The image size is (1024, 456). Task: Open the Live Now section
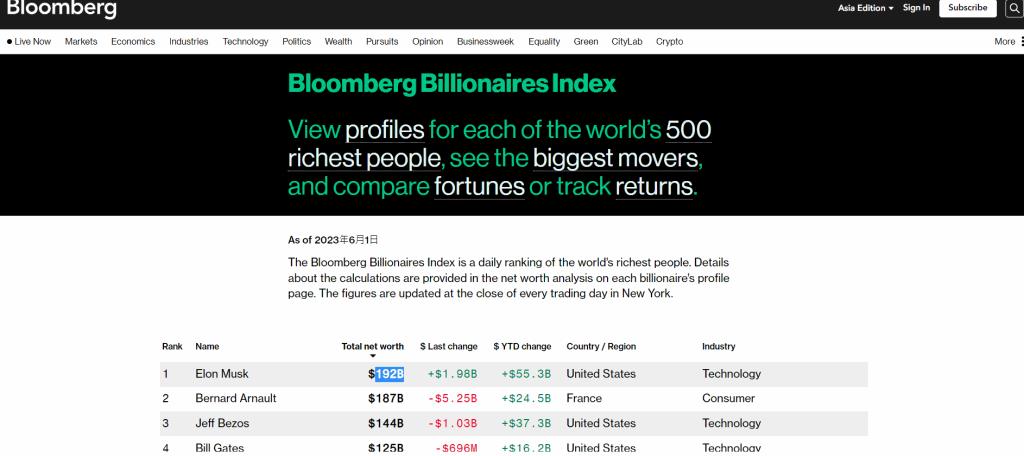[29, 42]
